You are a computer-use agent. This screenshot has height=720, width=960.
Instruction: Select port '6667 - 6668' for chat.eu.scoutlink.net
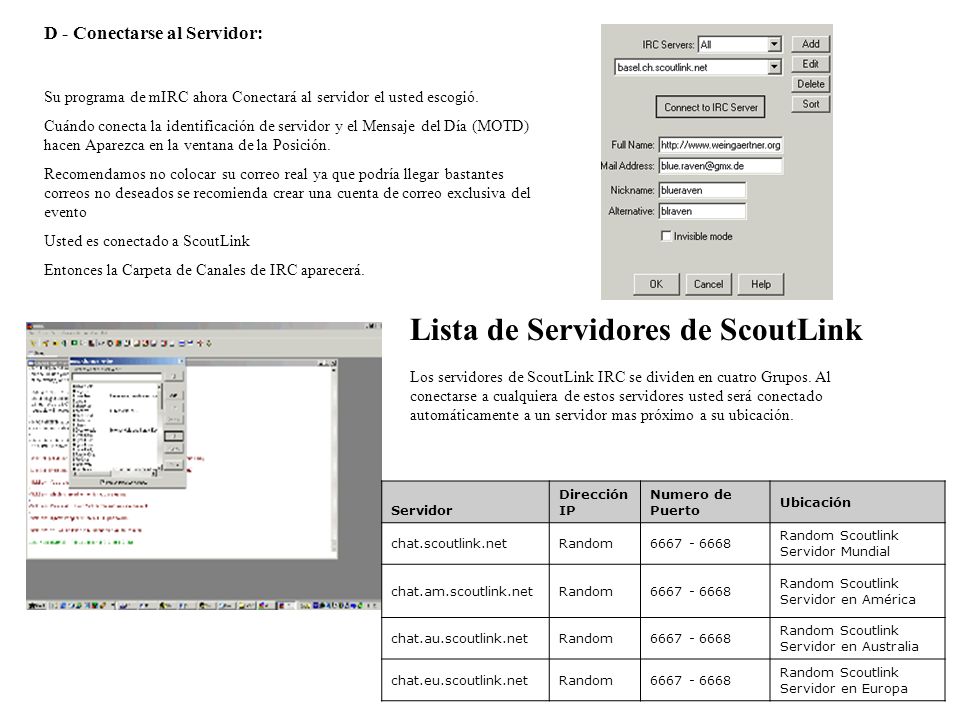[x=705, y=680]
